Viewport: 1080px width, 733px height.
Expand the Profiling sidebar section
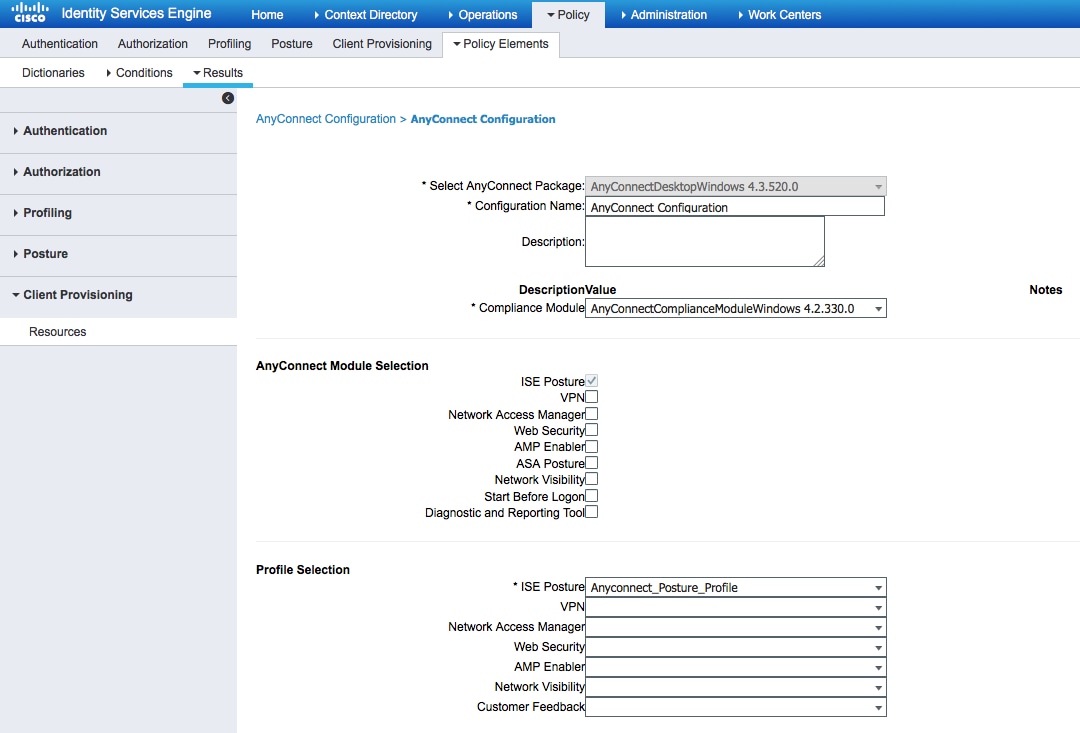click(118, 213)
